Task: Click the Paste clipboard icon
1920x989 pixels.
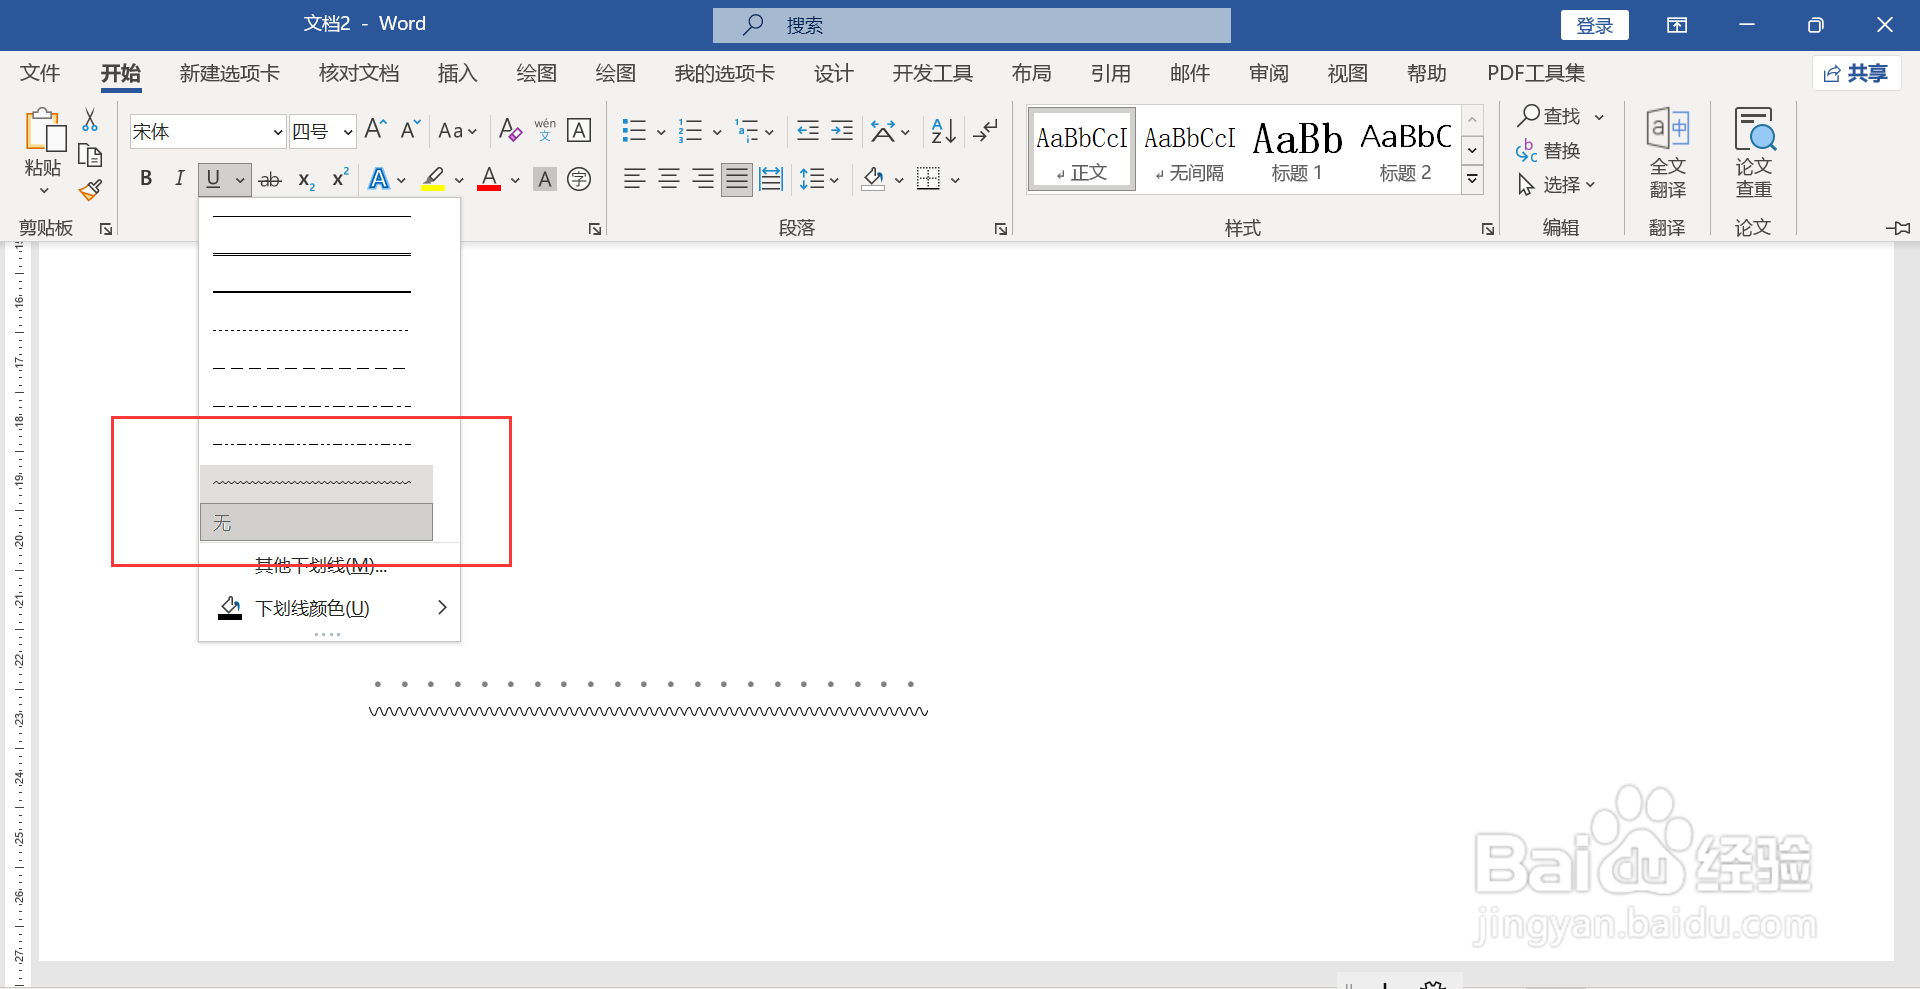Action: [44, 131]
